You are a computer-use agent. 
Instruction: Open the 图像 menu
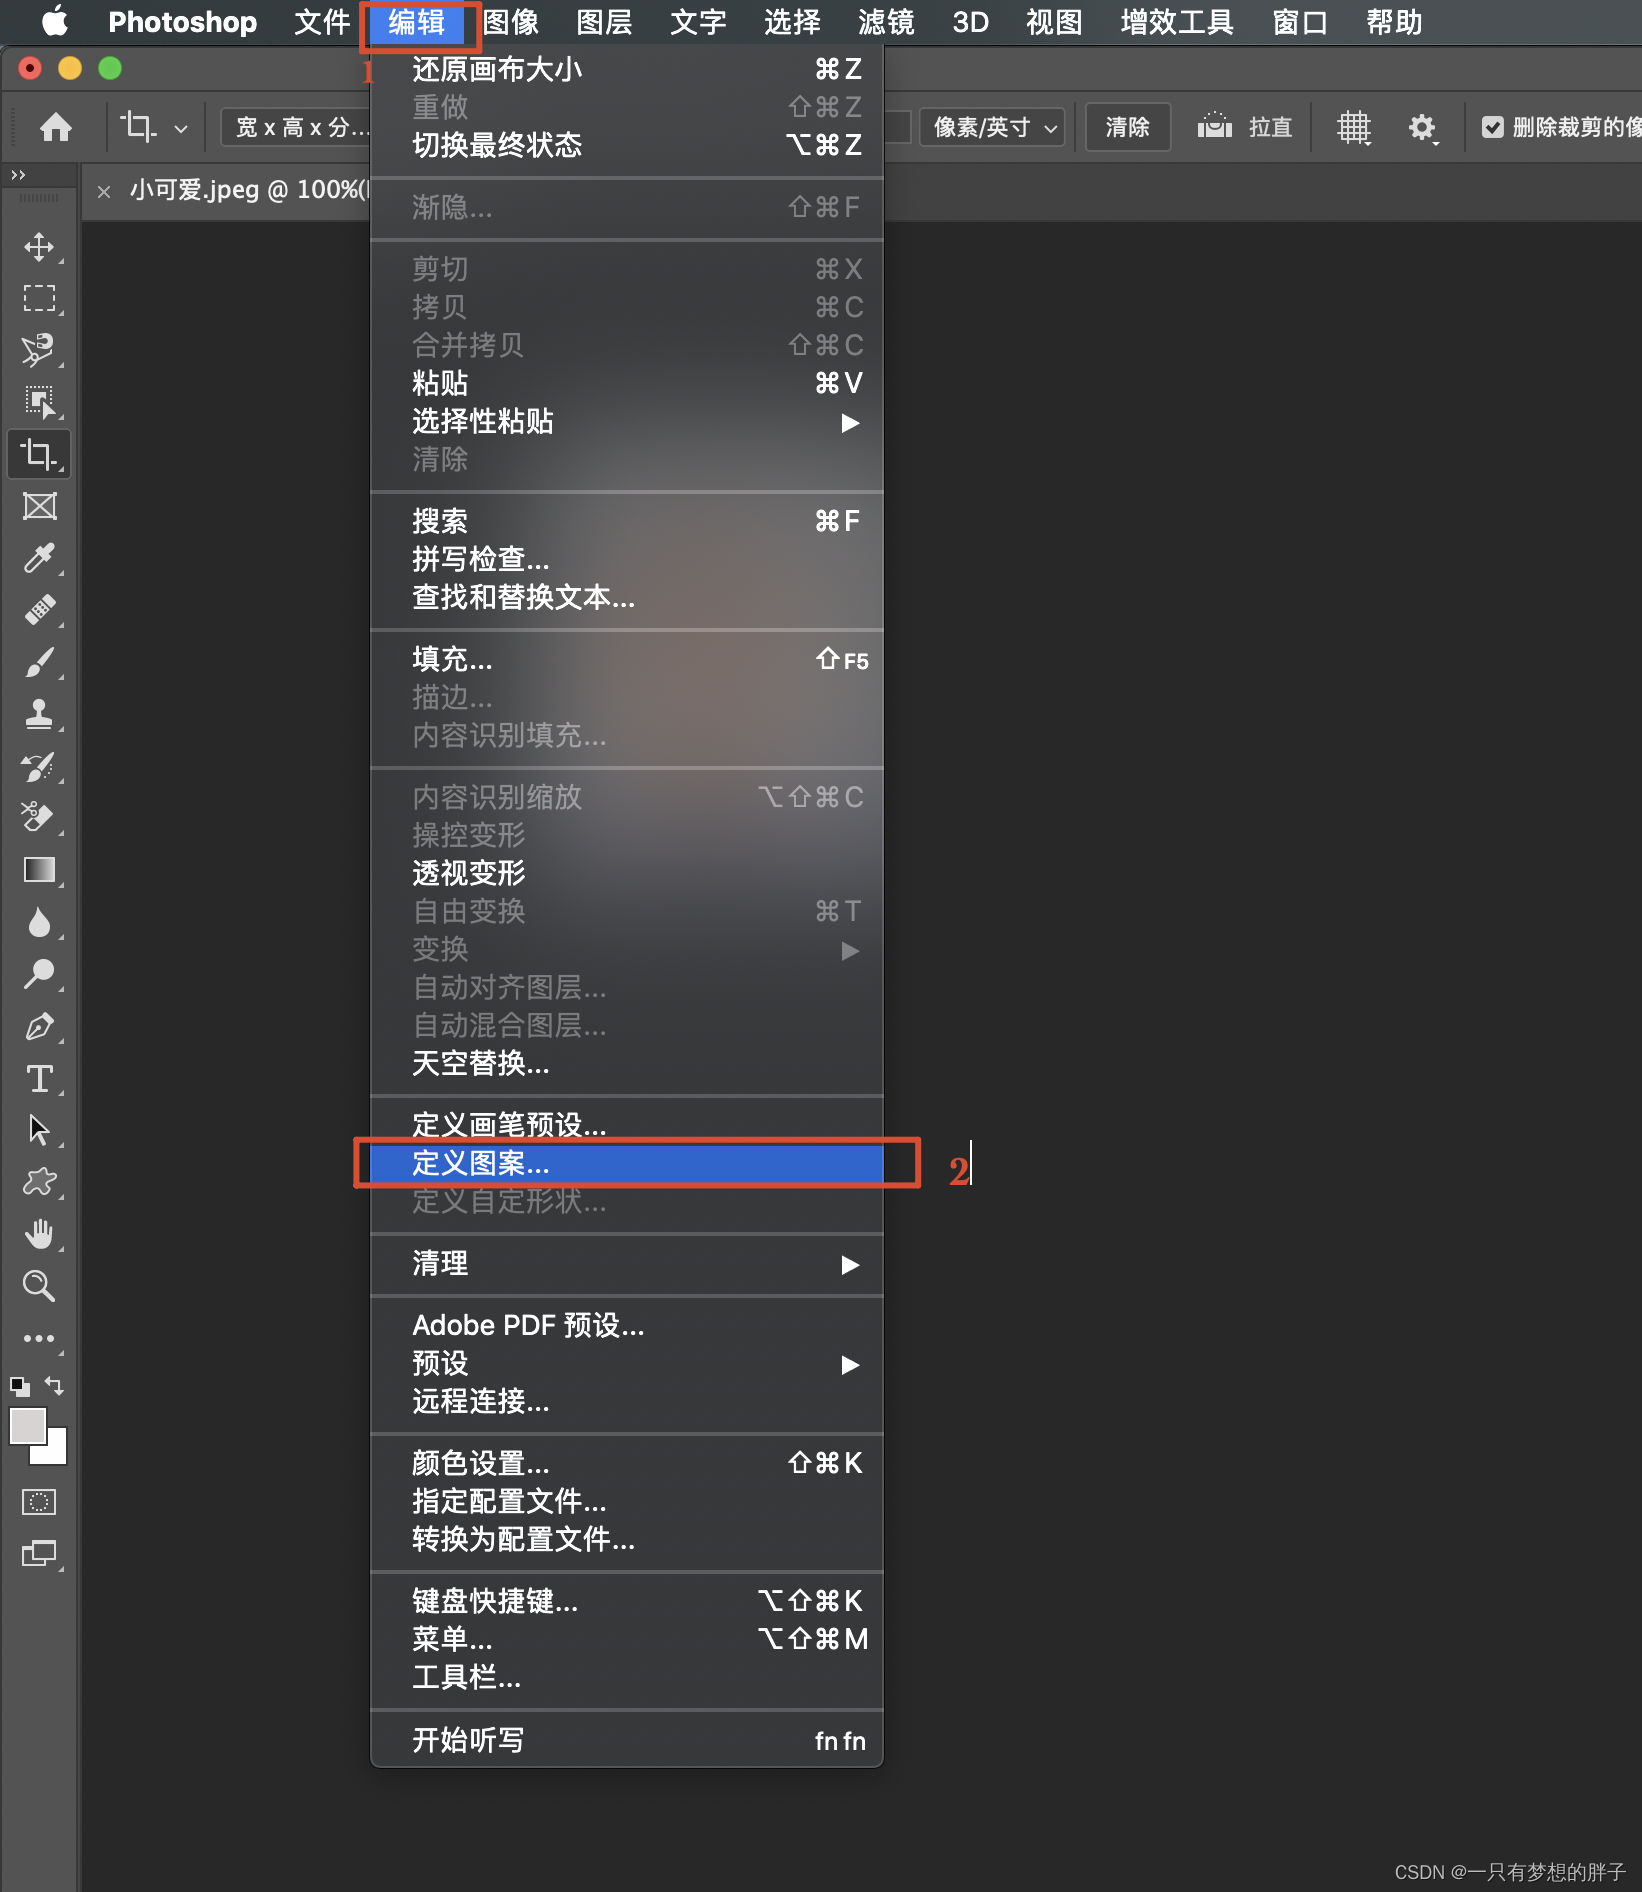[511, 22]
